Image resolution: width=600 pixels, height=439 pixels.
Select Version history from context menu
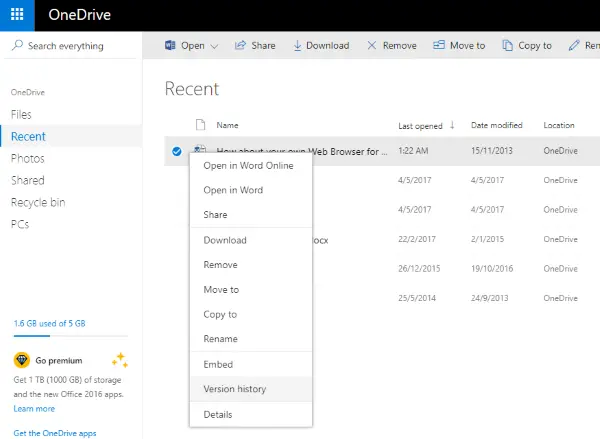(x=235, y=389)
